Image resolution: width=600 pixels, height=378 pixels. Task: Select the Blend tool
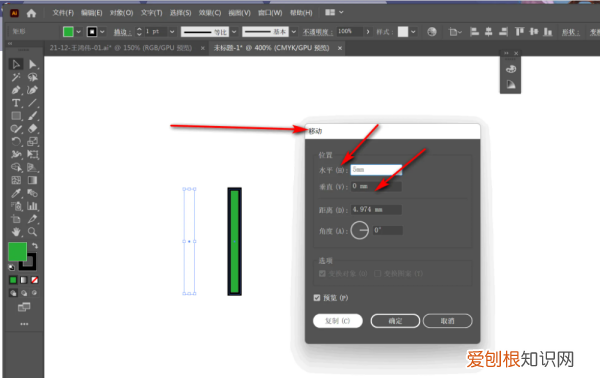tap(33, 193)
